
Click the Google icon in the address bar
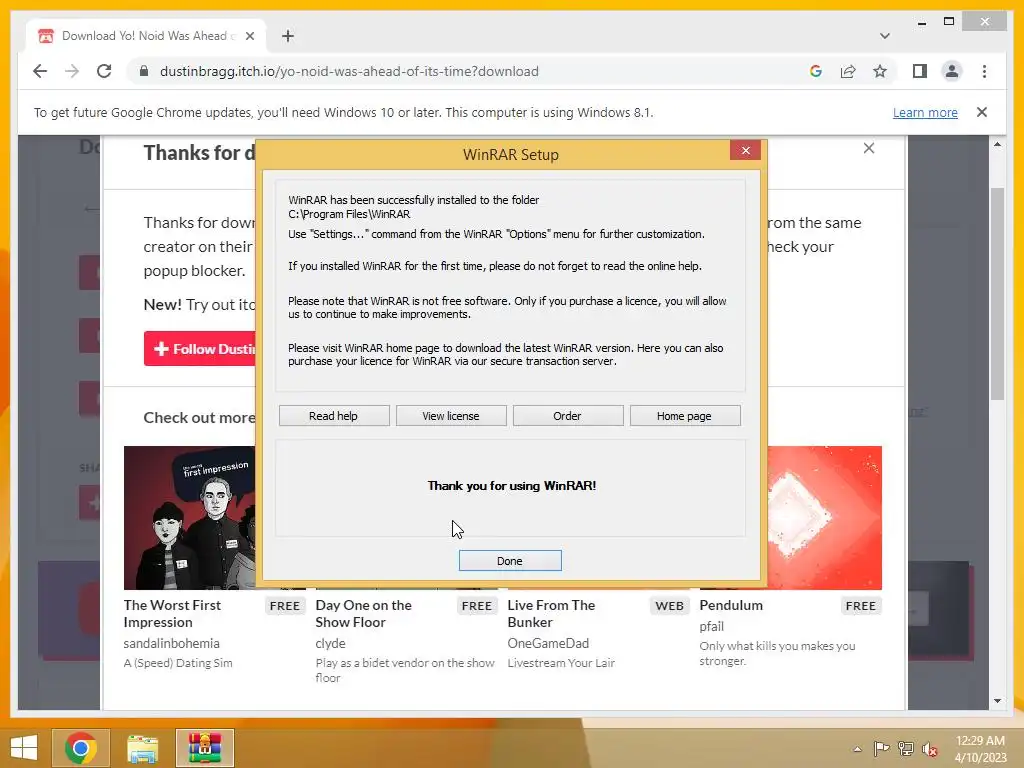tap(816, 71)
